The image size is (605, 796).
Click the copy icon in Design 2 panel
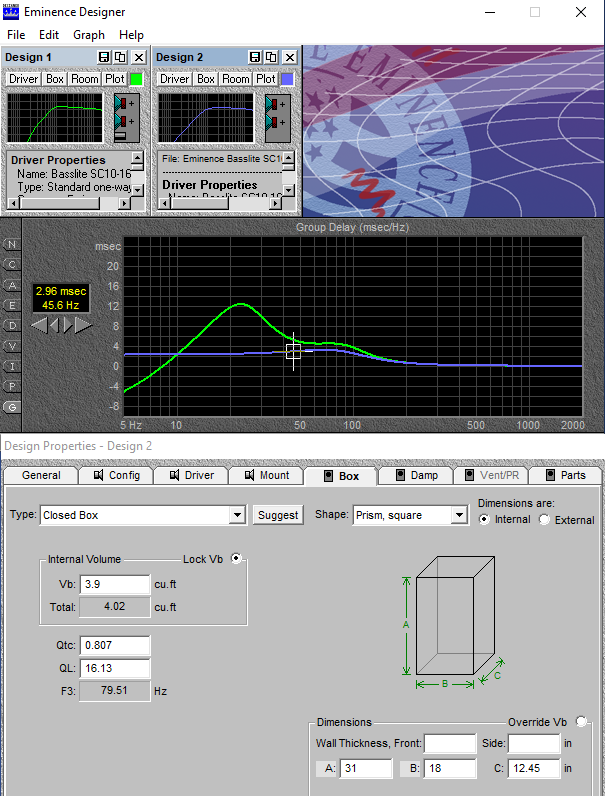point(272,57)
